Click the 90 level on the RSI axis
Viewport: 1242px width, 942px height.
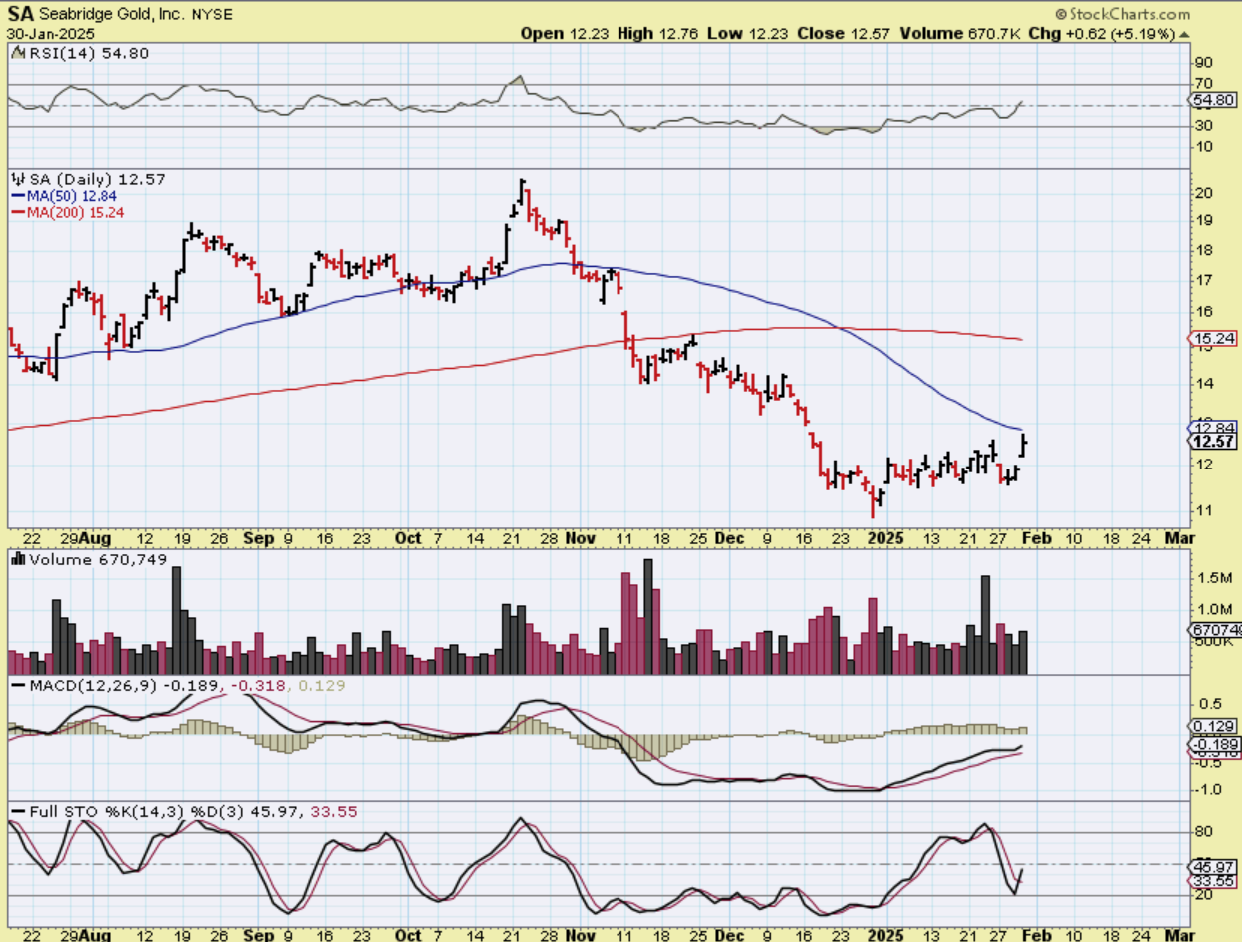[x=1204, y=61]
